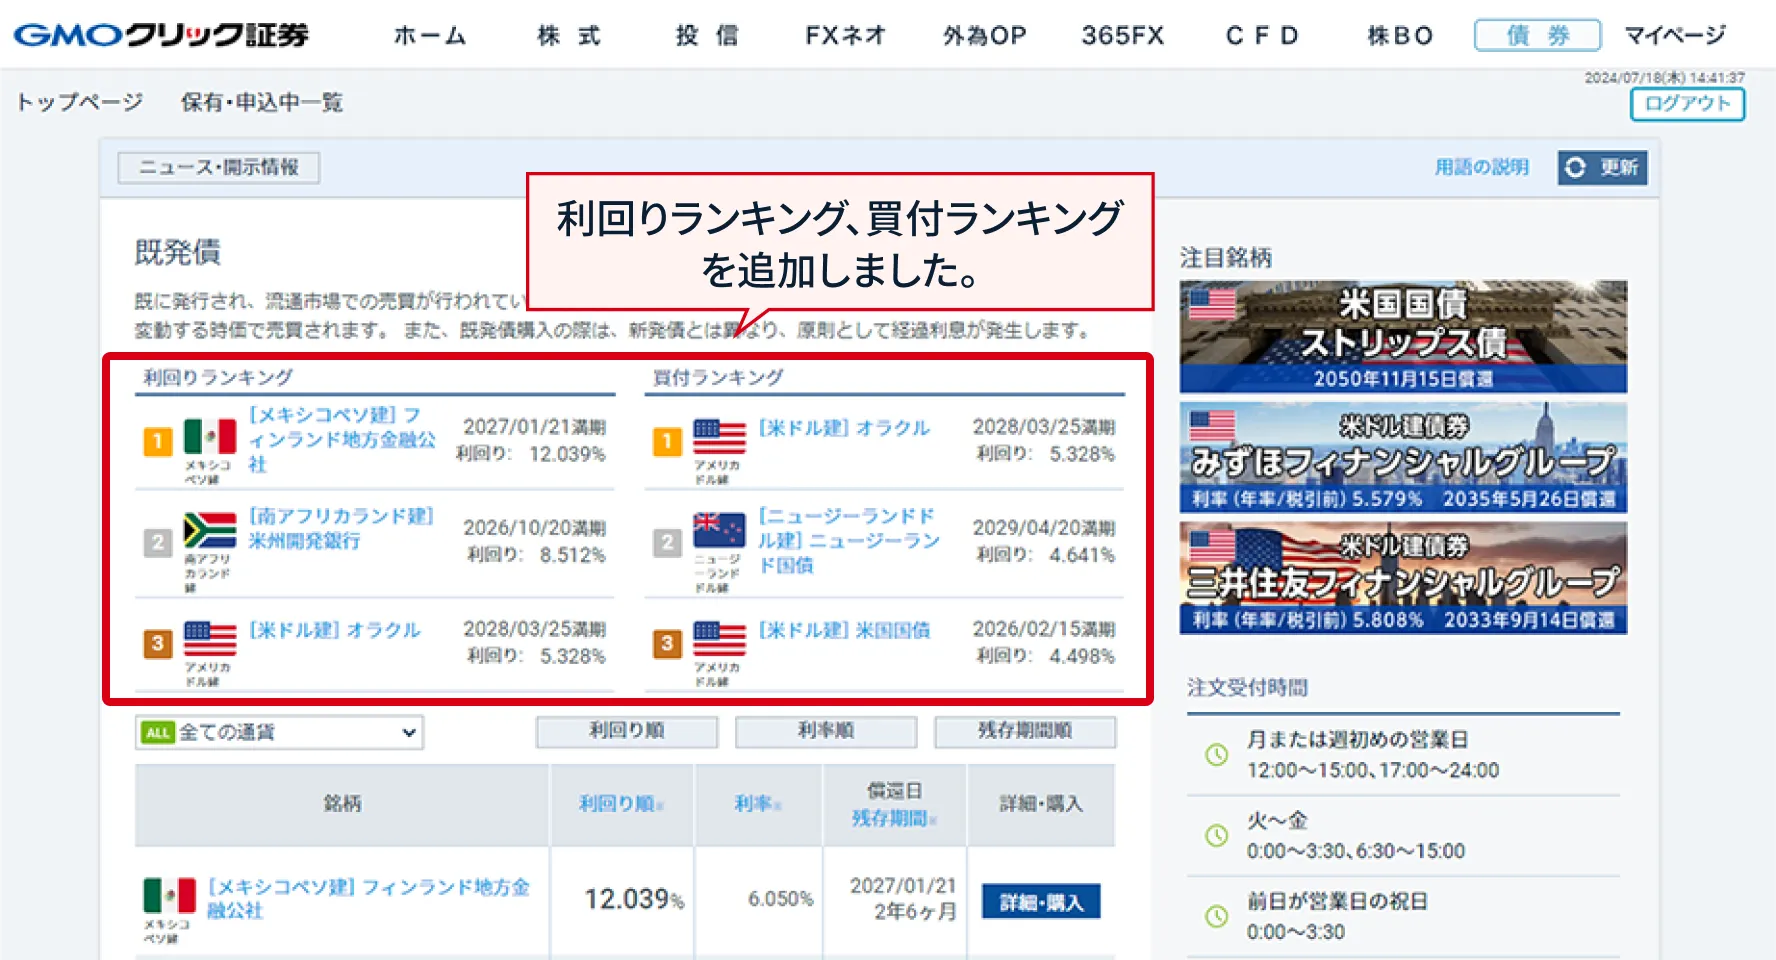1776x960 pixels.
Task: Open the 債券 tab in top navigation
Action: (1537, 36)
